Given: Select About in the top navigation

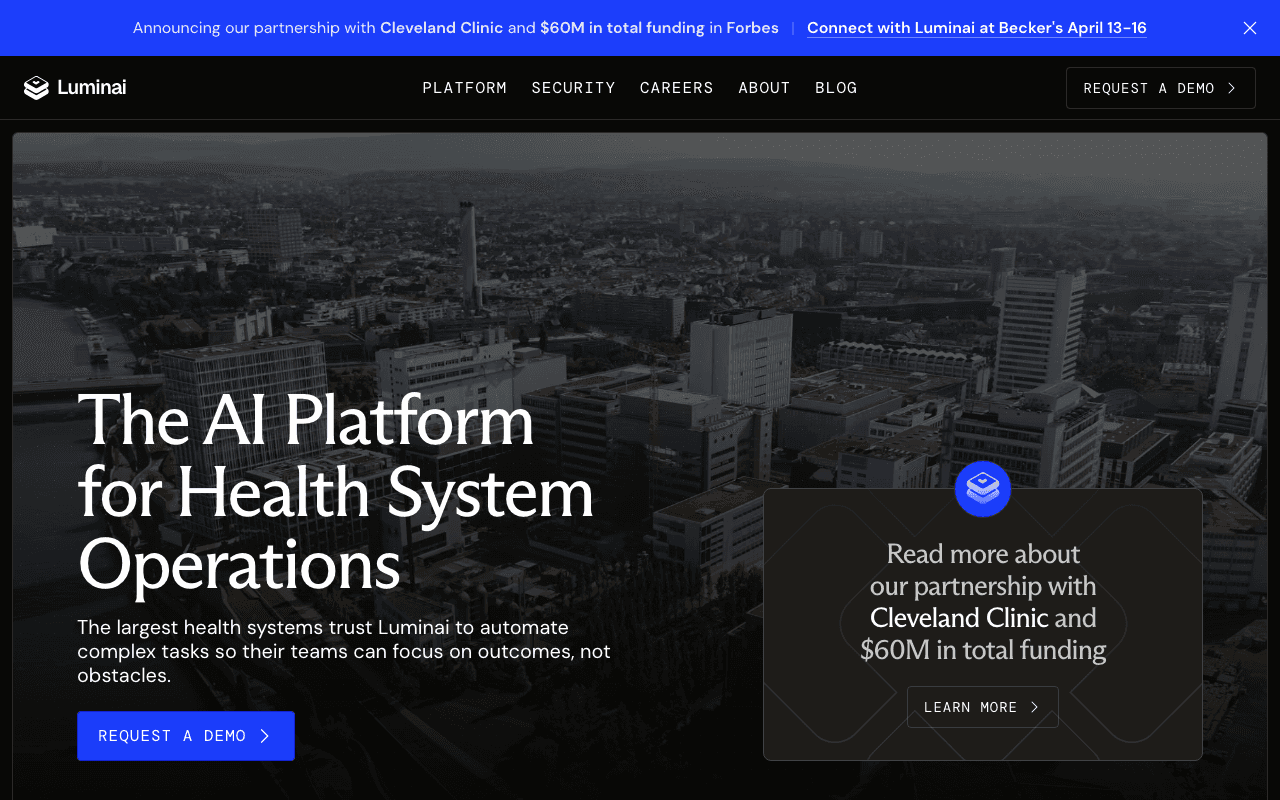Looking at the screenshot, I should click(764, 88).
